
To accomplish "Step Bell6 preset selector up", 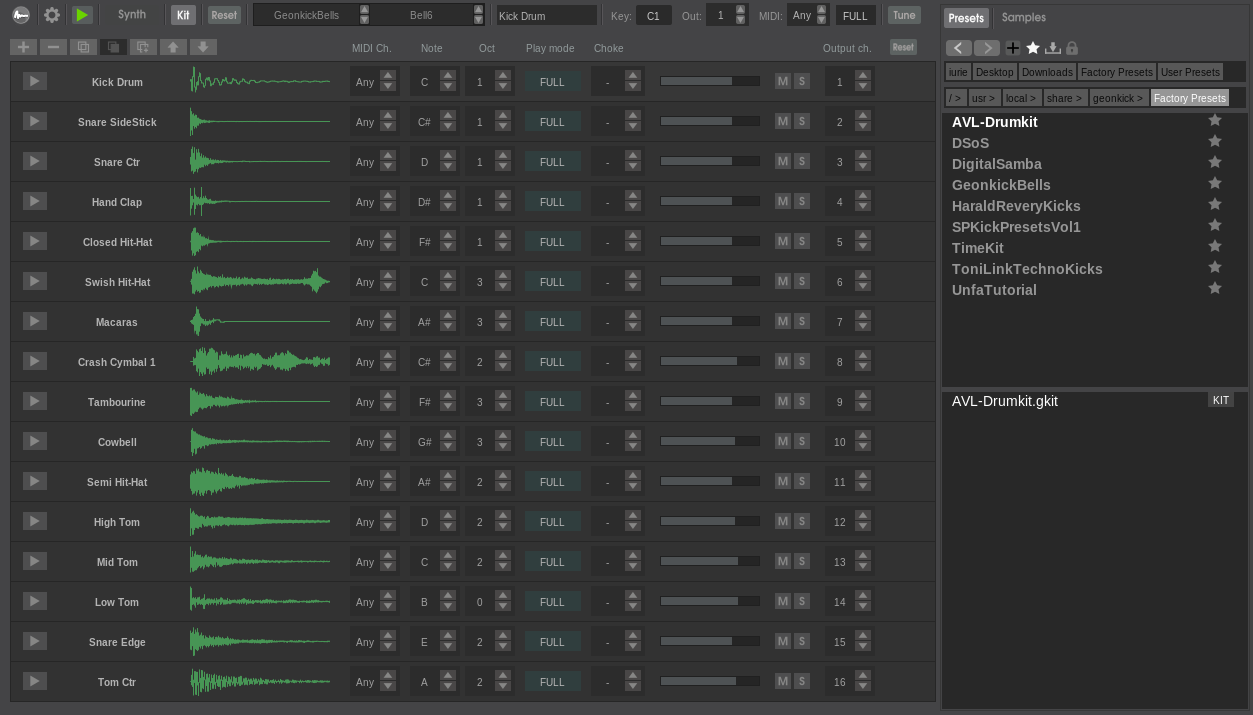I will [478, 10].
